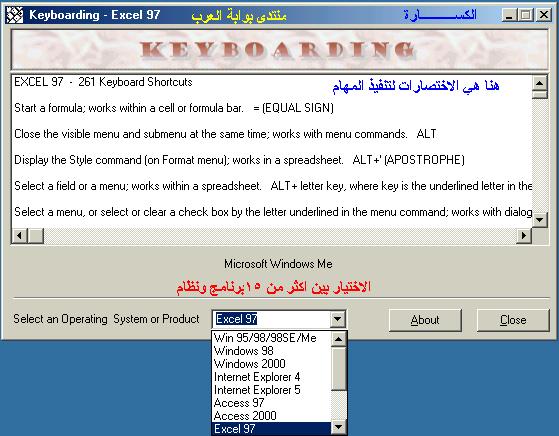Select Windows 98 from the list
The height and width of the screenshot is (436, 559).
(x=272, y=351)
